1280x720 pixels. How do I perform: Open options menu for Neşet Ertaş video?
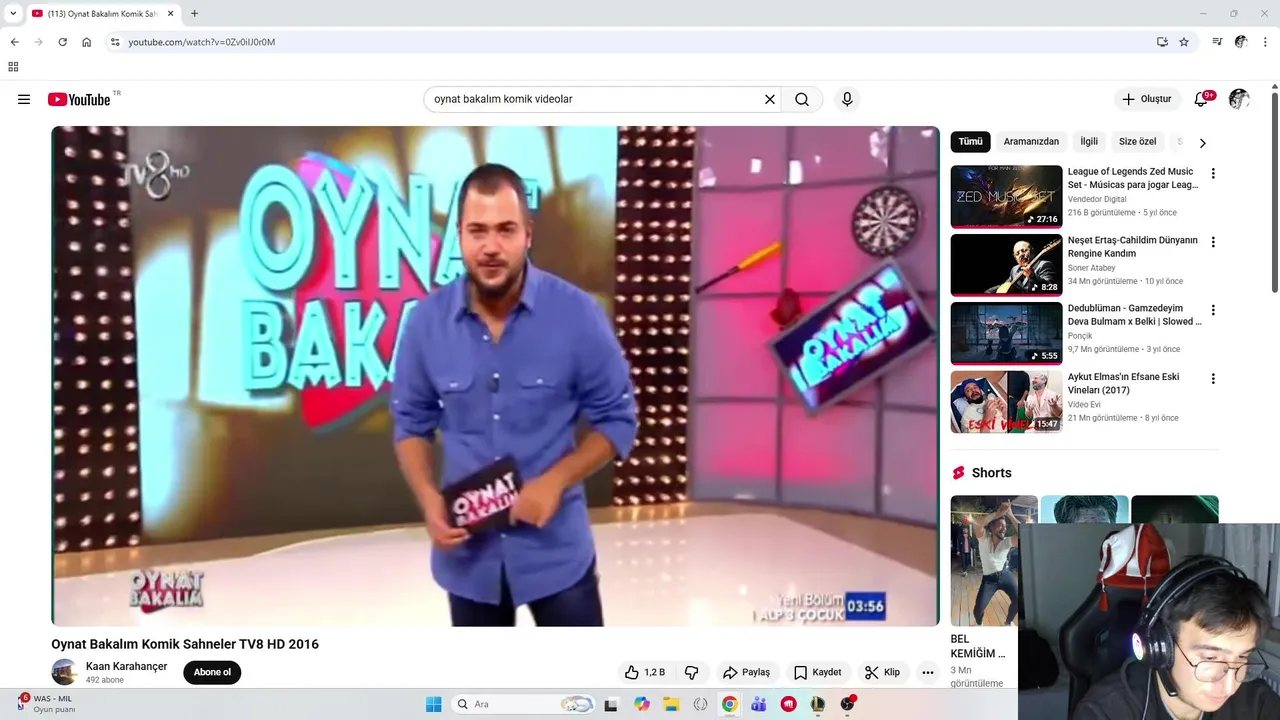point(1213,242)
